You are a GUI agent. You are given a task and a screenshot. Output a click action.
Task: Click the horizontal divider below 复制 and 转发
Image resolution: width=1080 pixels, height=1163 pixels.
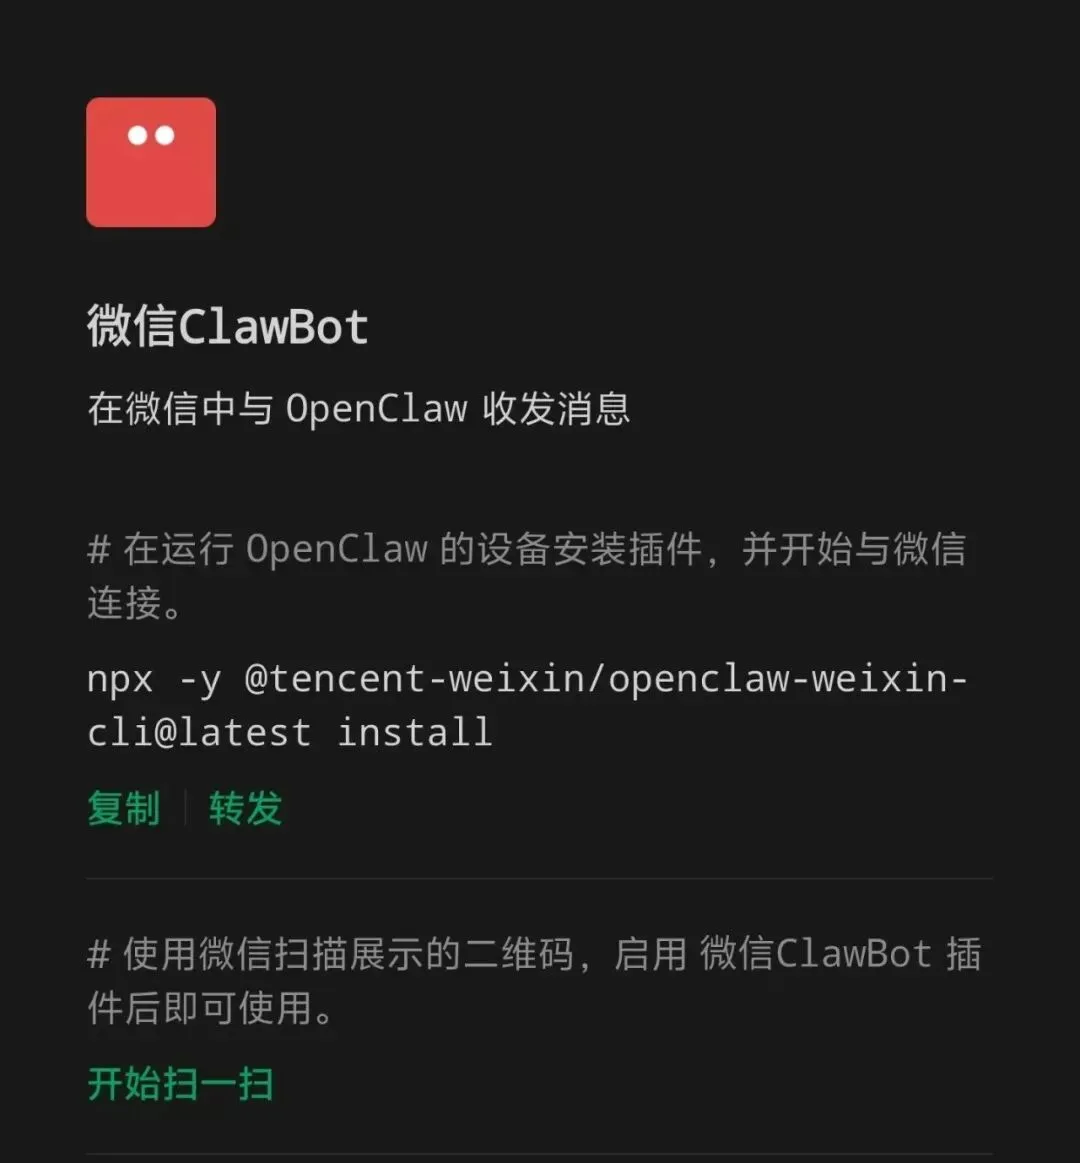pyautogui.click(x=539, y=878)
